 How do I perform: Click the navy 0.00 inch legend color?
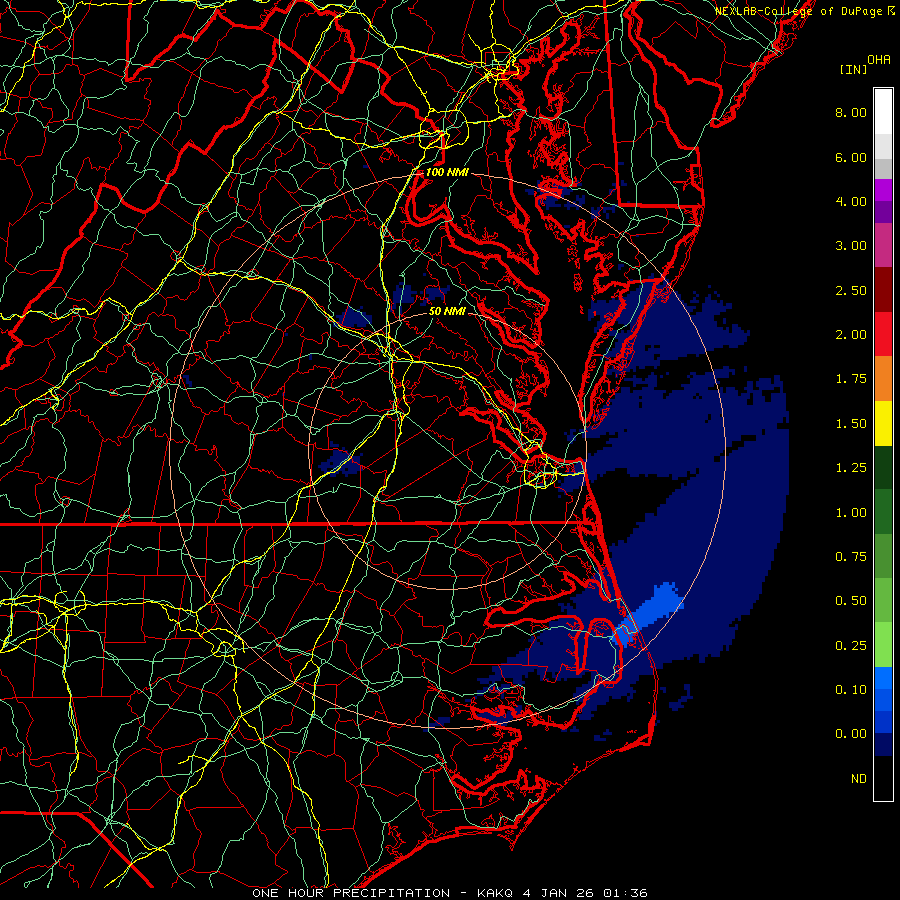(x=883, y=744)
